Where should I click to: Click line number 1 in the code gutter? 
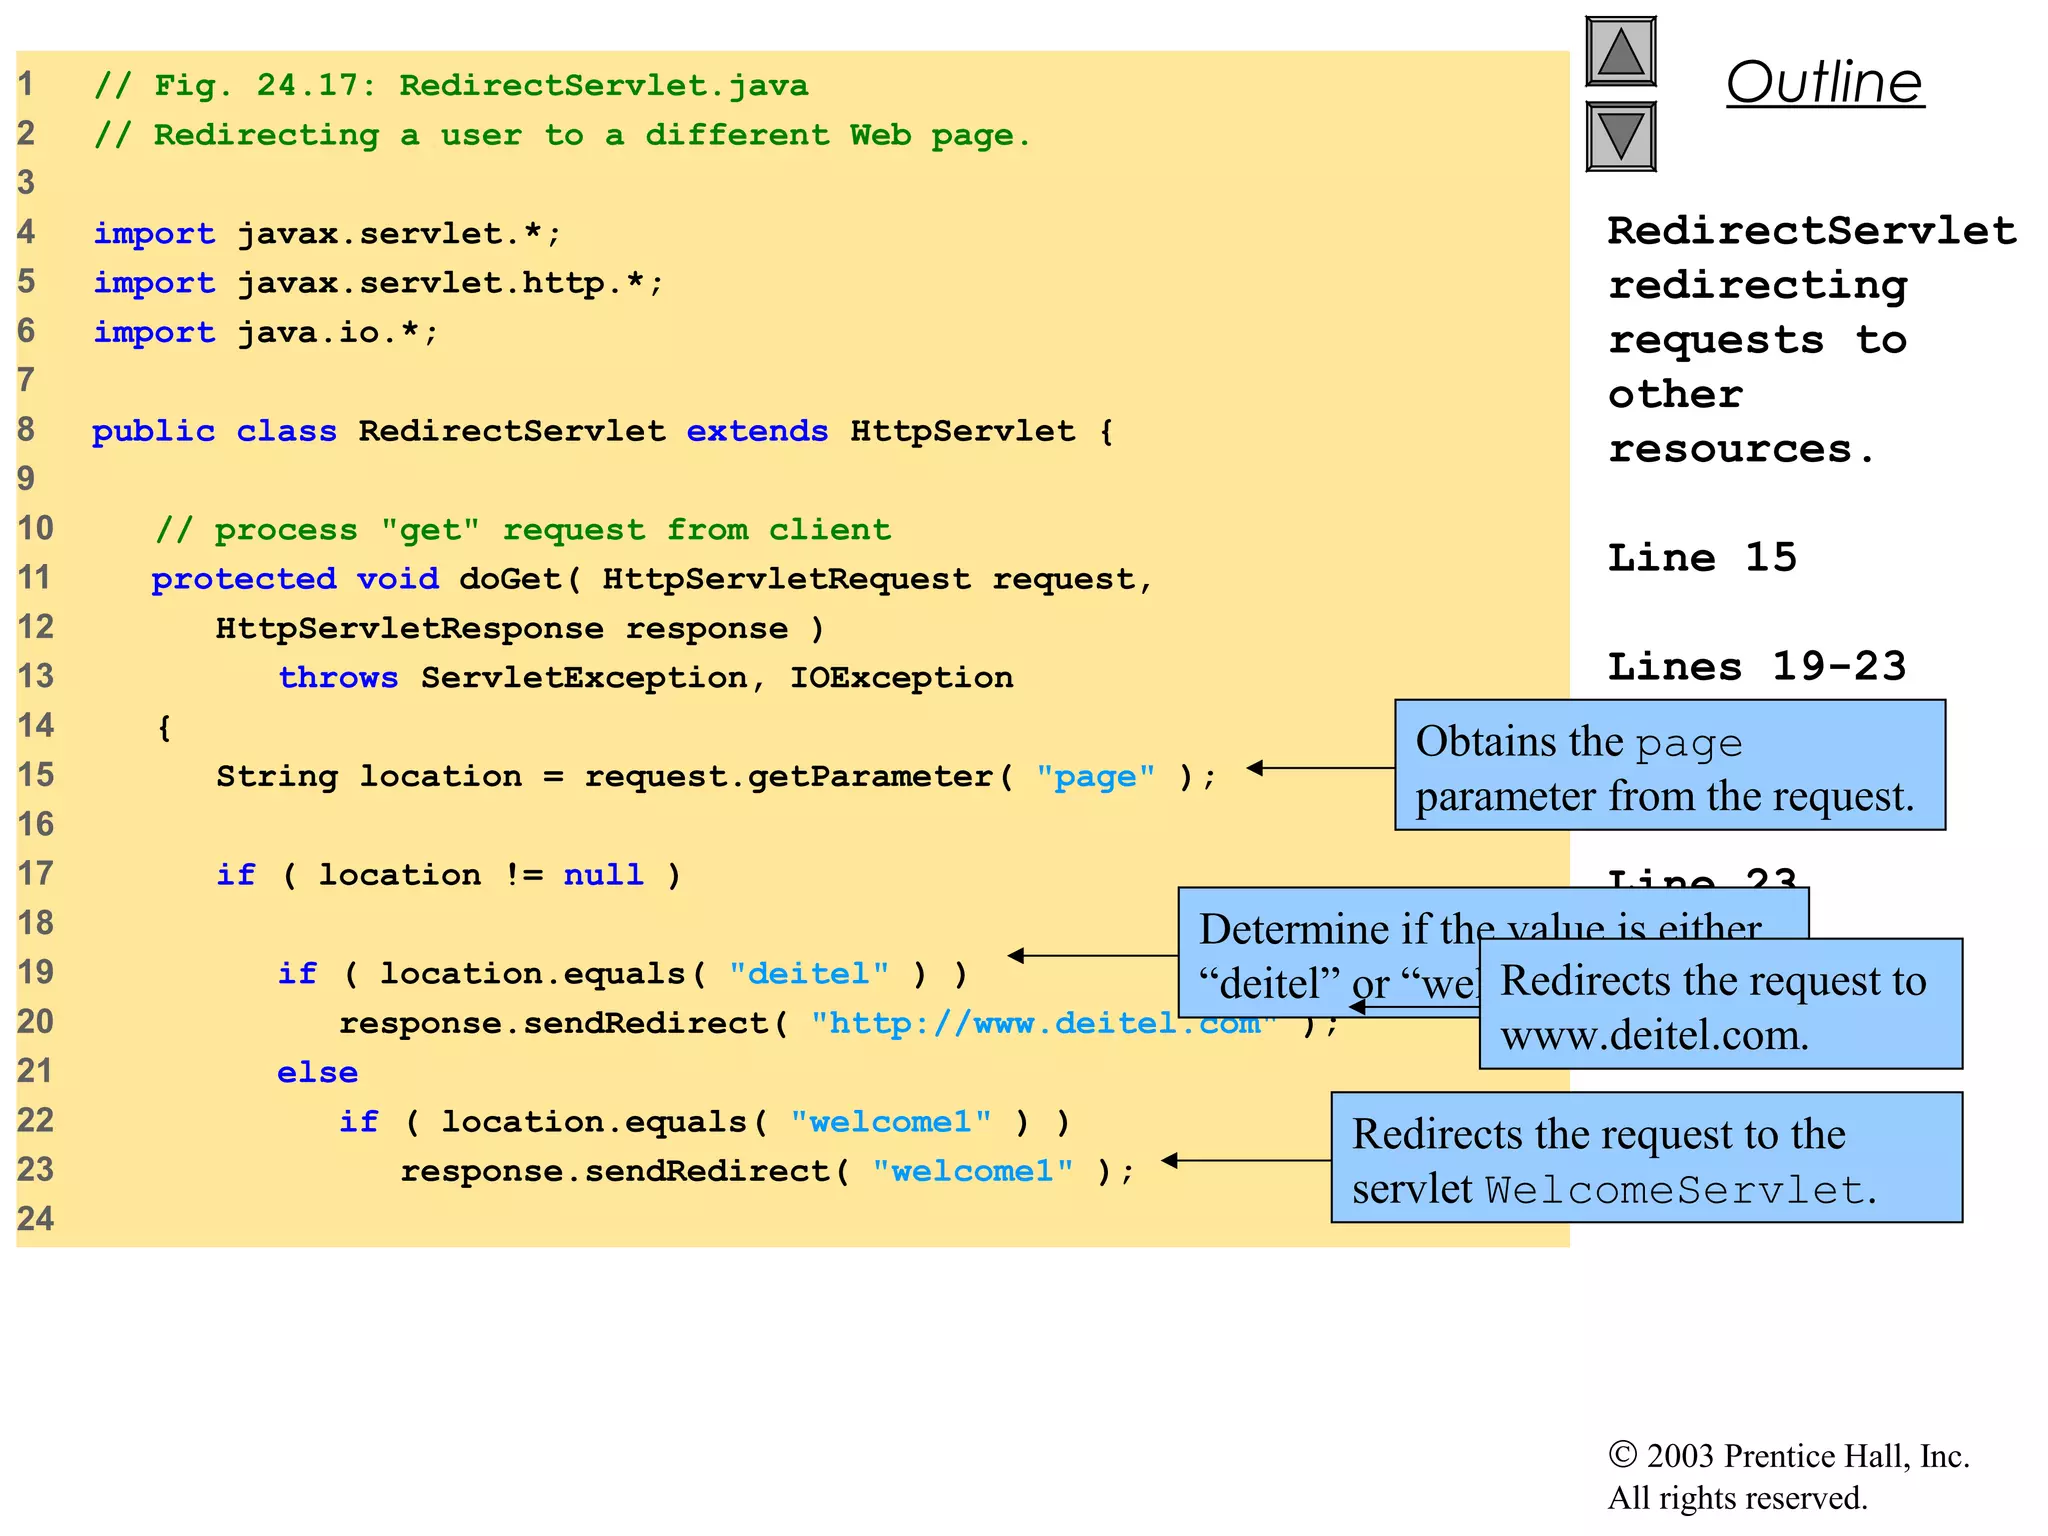click(x=26, y=84)
